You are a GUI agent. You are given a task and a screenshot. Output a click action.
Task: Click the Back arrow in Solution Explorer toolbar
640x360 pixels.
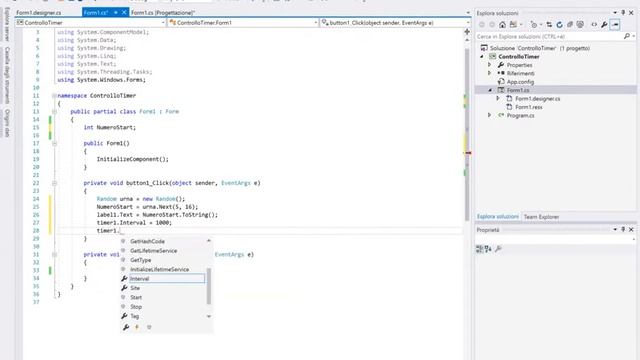pyautogui.click(x=482, y=24)
